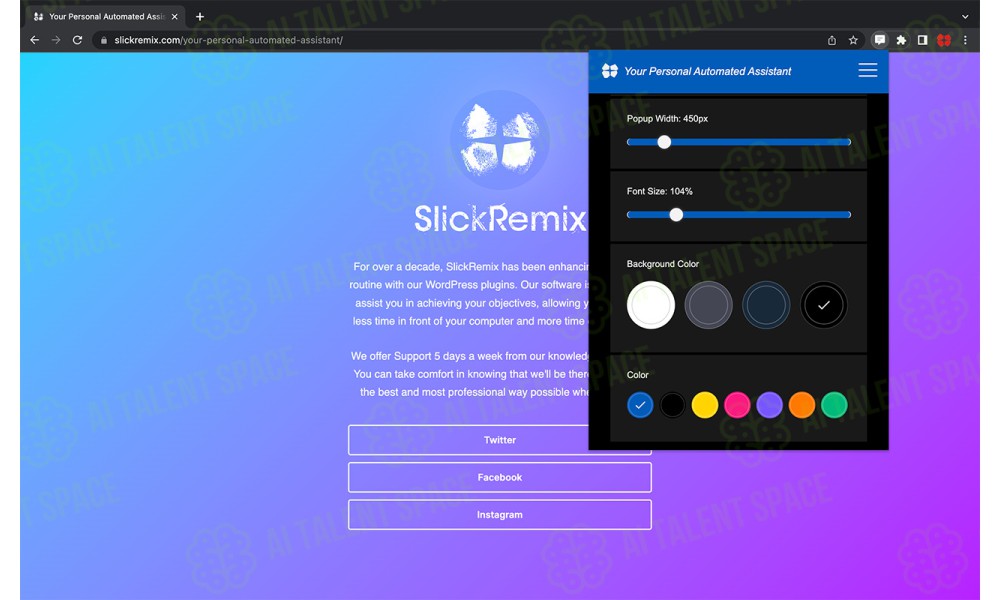Viewport: 1000px width, 600px height.
Task: Pick the yellow accent color
Action: [x=705, y=405]
